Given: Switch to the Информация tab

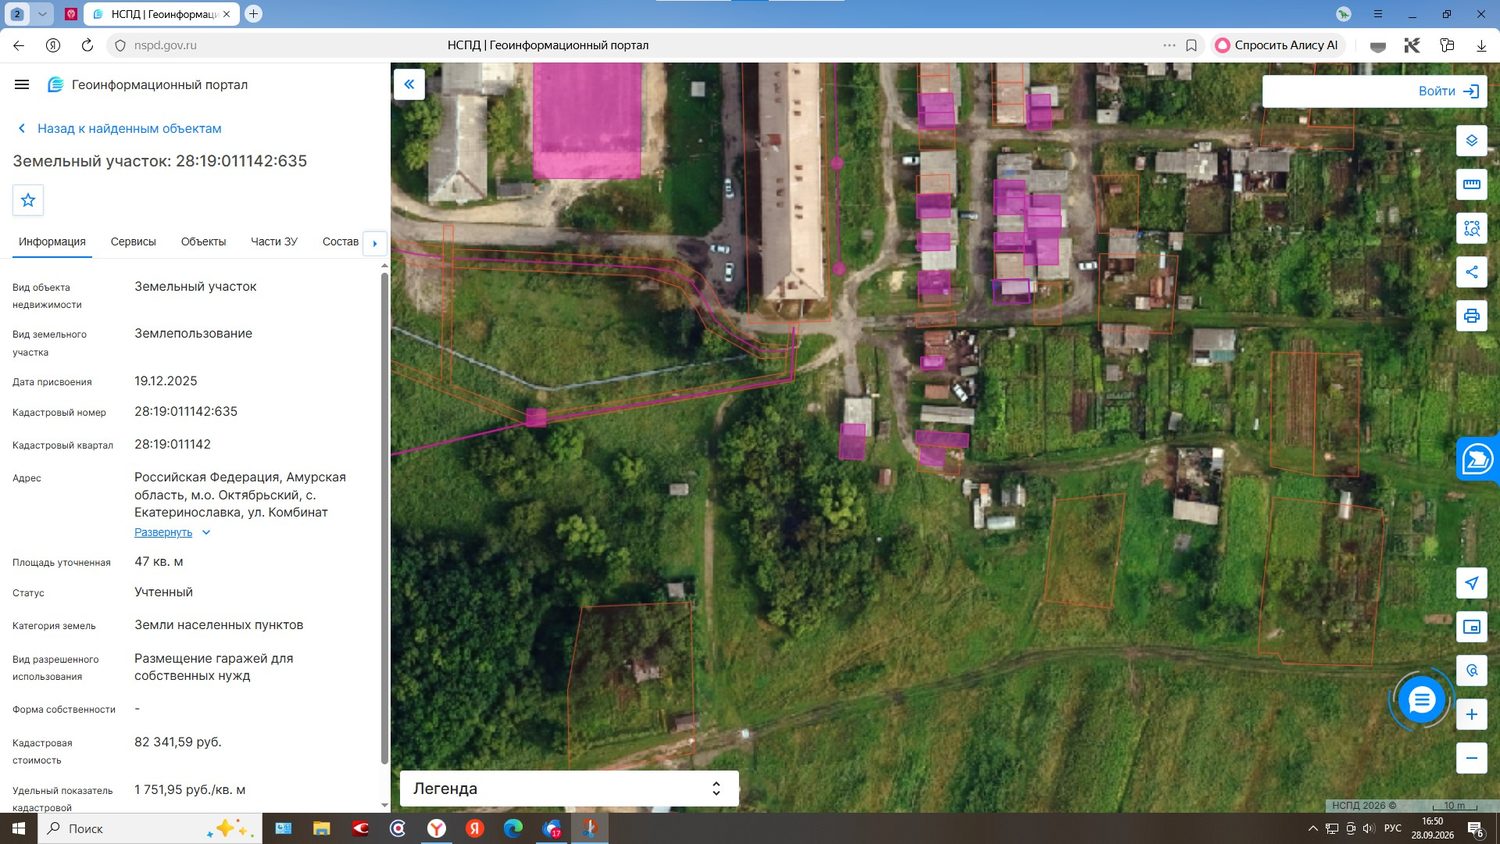Looking at the screenshot, I should tap(52, 242).
